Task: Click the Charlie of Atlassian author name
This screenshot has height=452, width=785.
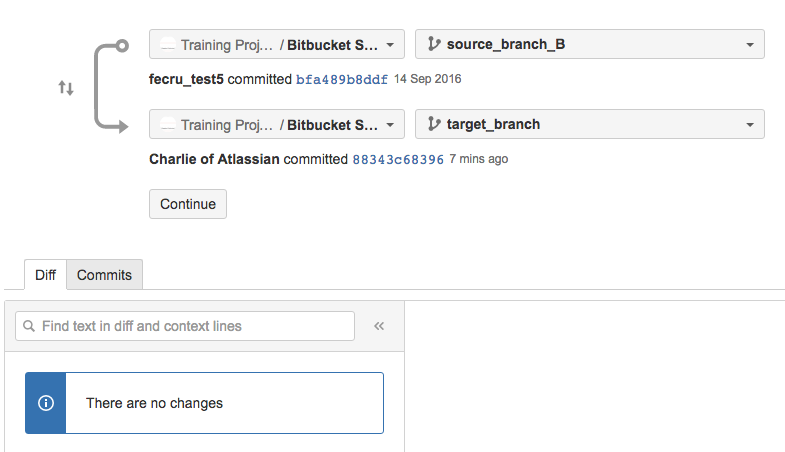Action: [x=216, y=159]
